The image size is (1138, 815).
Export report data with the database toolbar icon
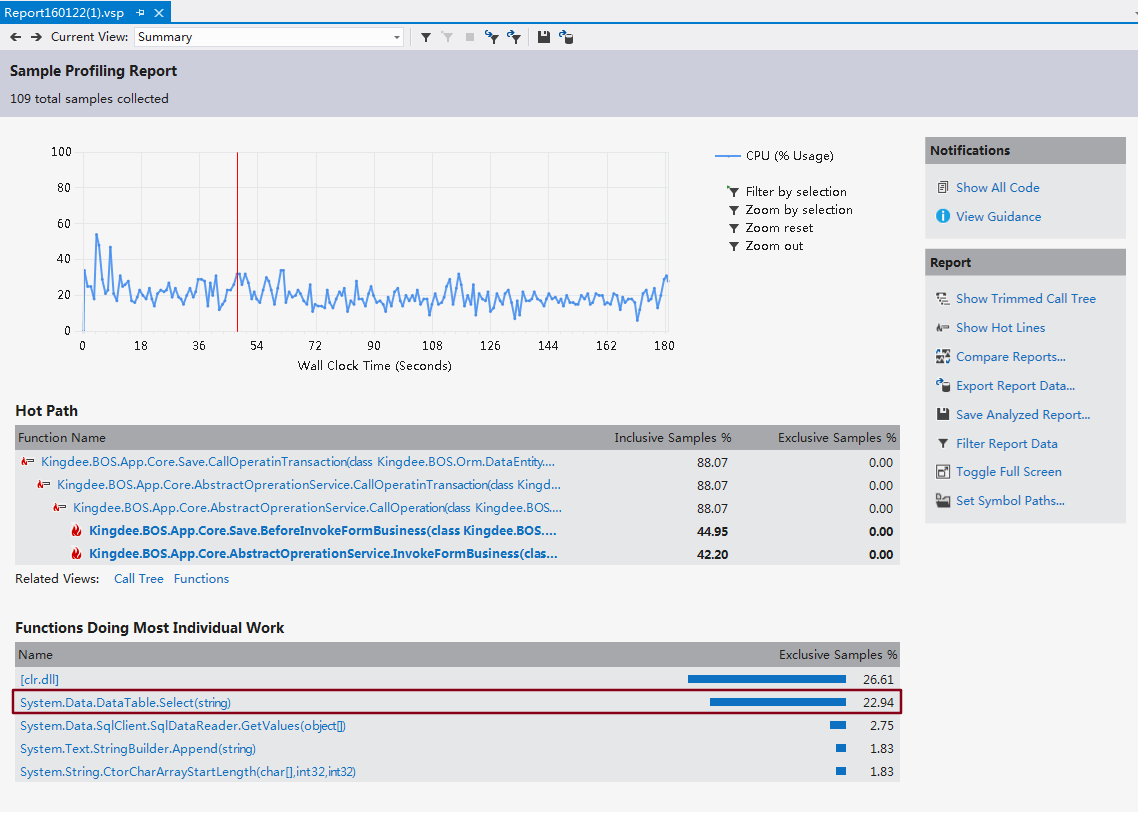coord(567,37)
